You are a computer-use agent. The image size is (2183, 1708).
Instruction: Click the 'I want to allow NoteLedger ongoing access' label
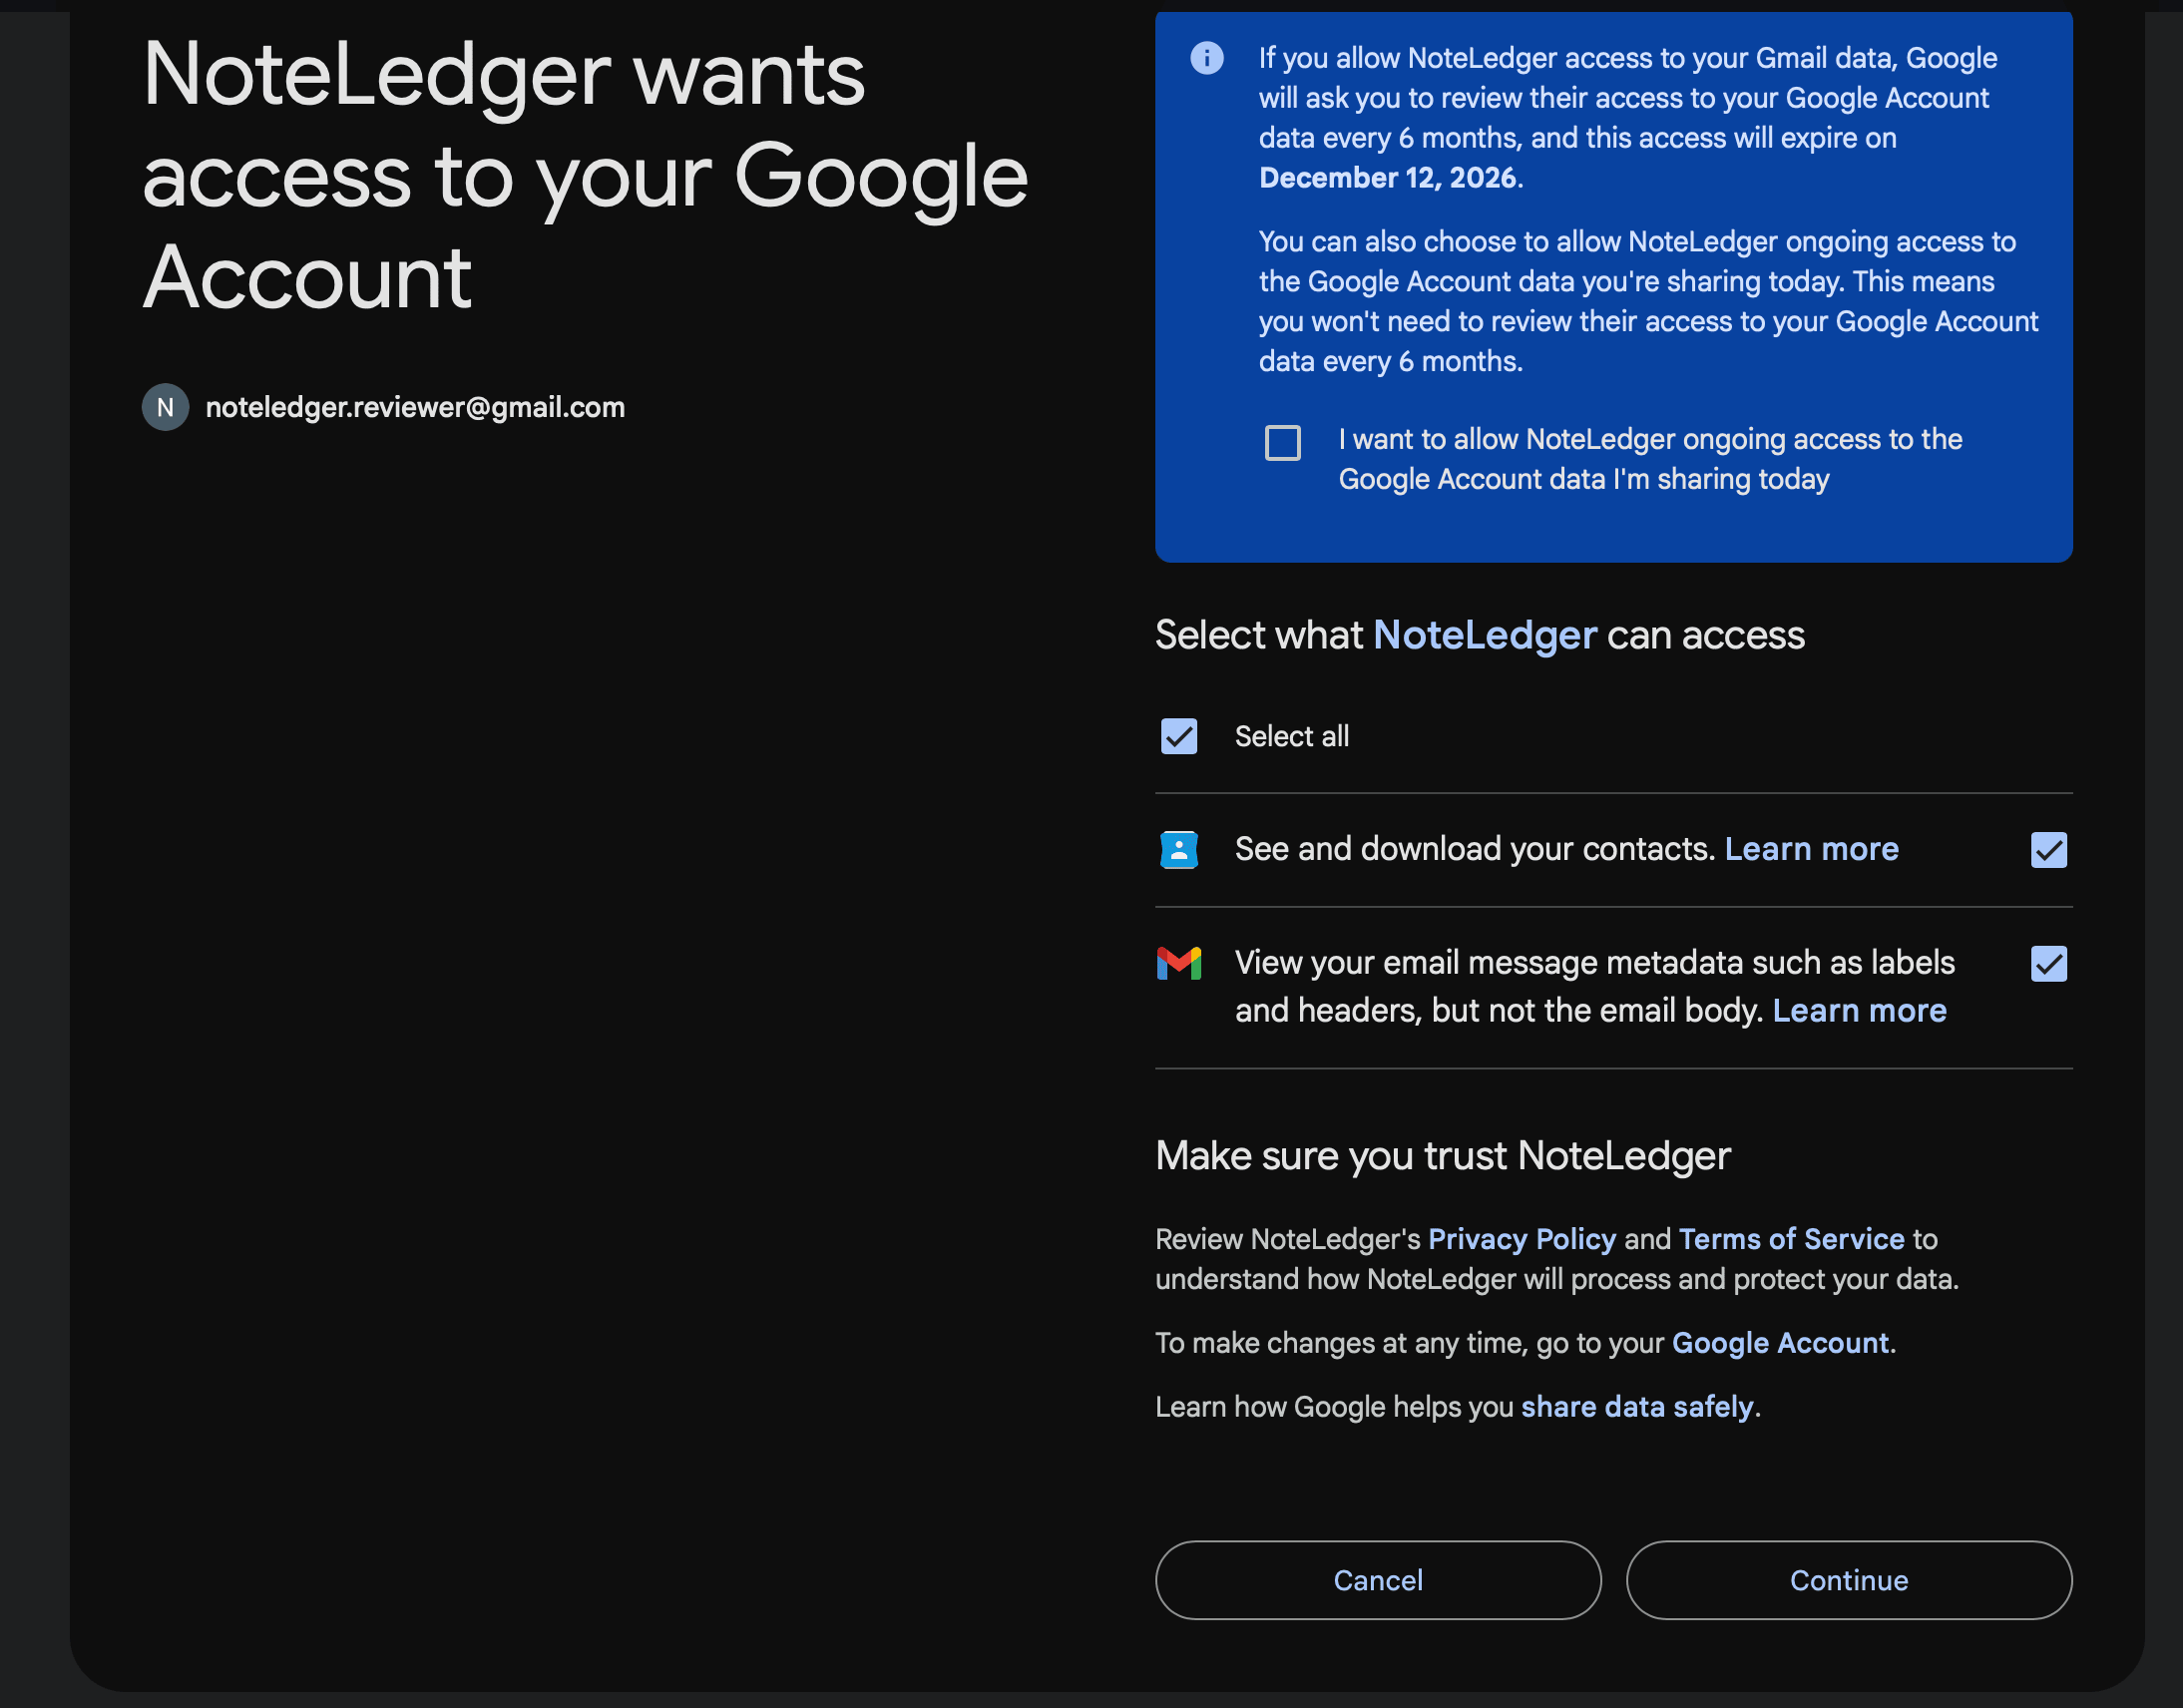coord(1650,459)
